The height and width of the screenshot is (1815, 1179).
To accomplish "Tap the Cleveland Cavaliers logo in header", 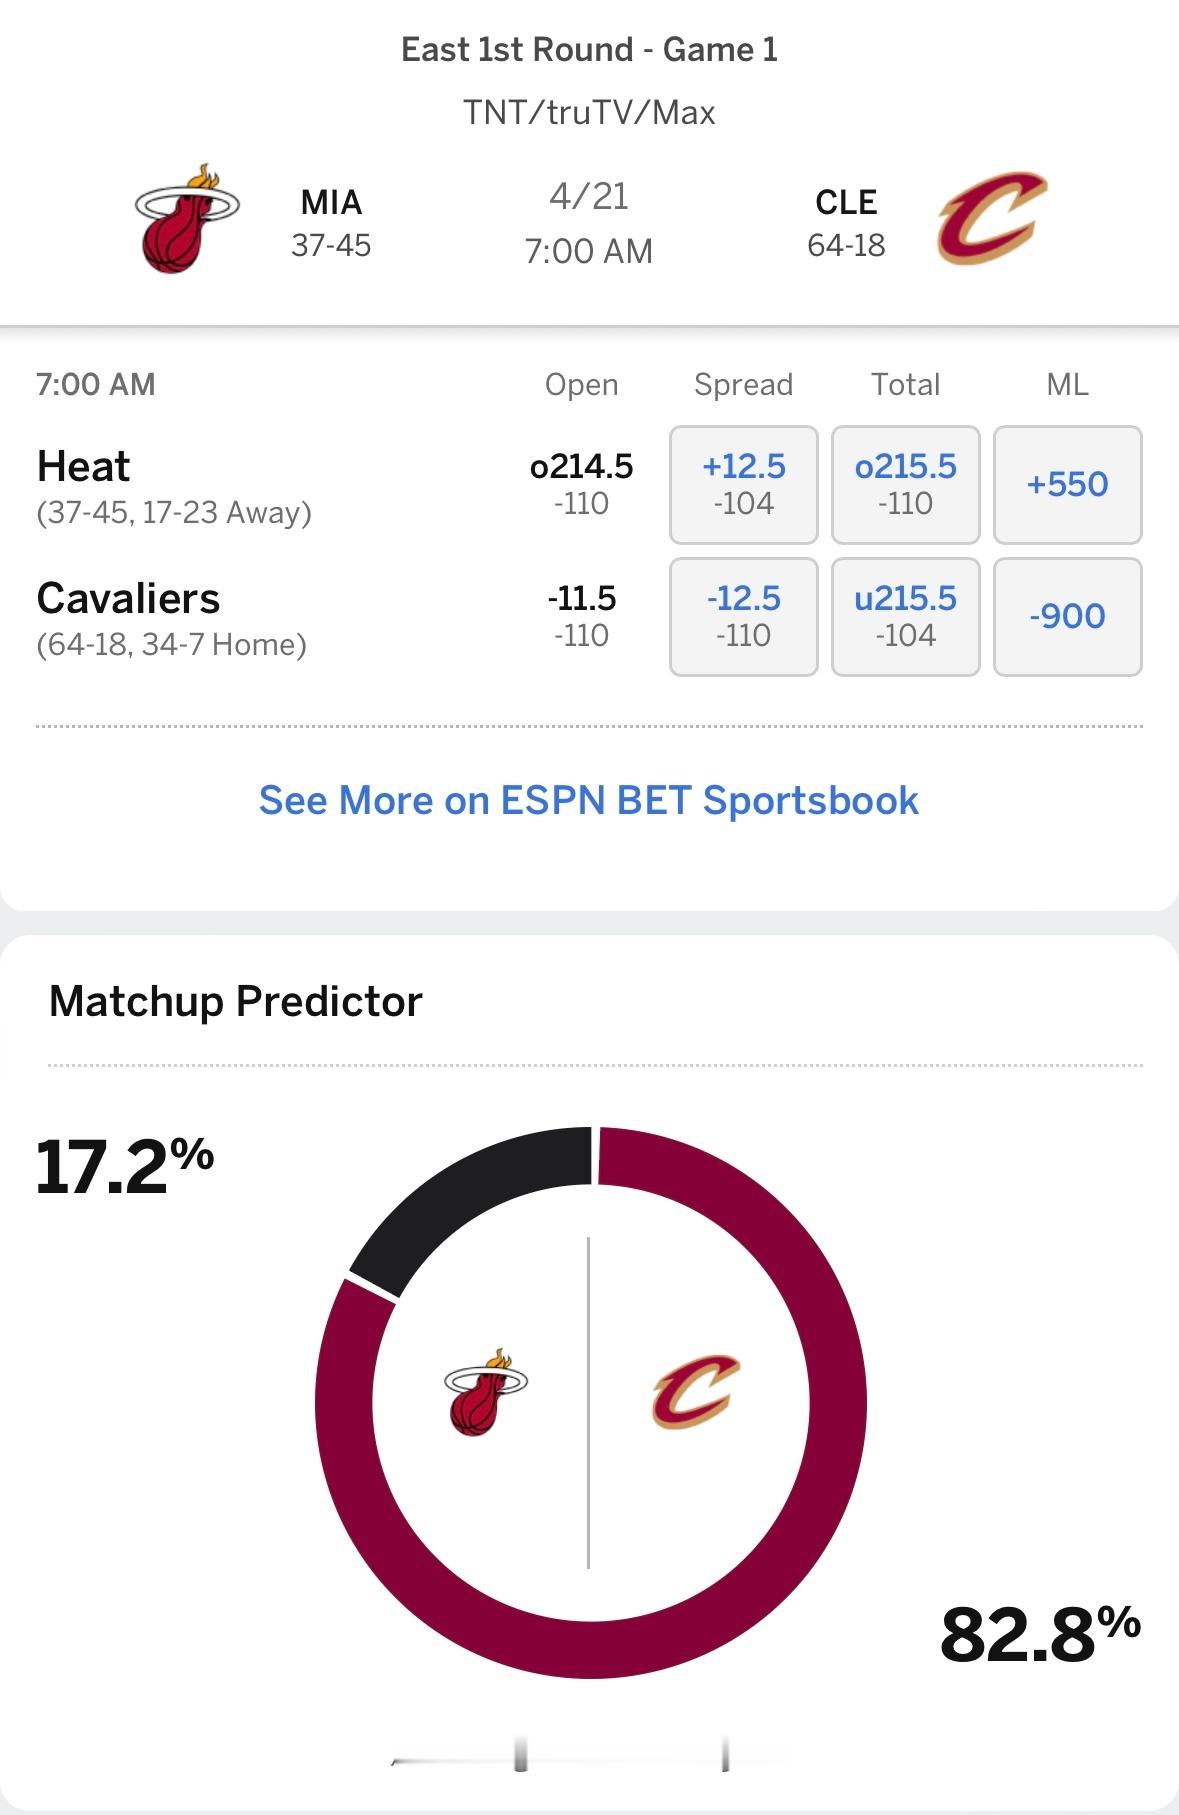I will [991, 219].
